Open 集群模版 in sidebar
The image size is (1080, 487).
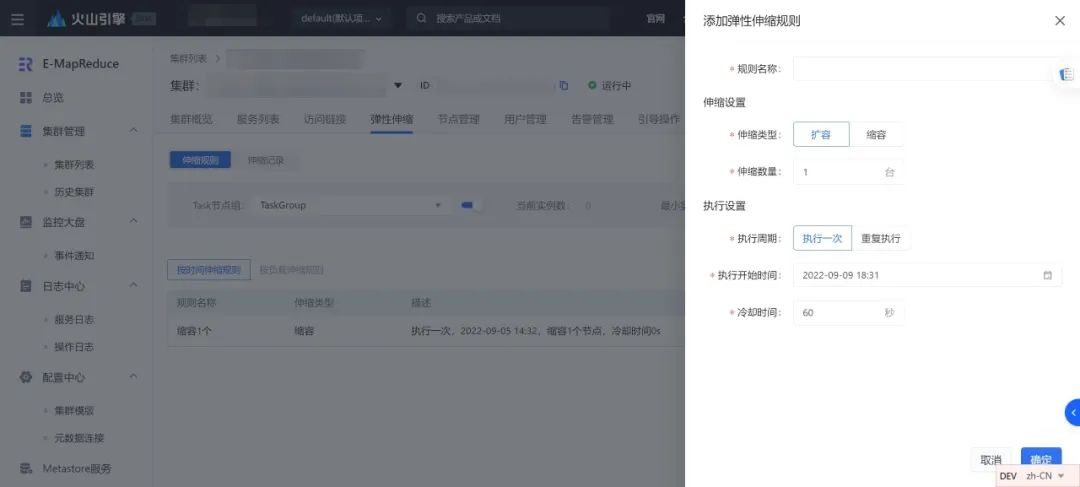click(x=74, y=411)
